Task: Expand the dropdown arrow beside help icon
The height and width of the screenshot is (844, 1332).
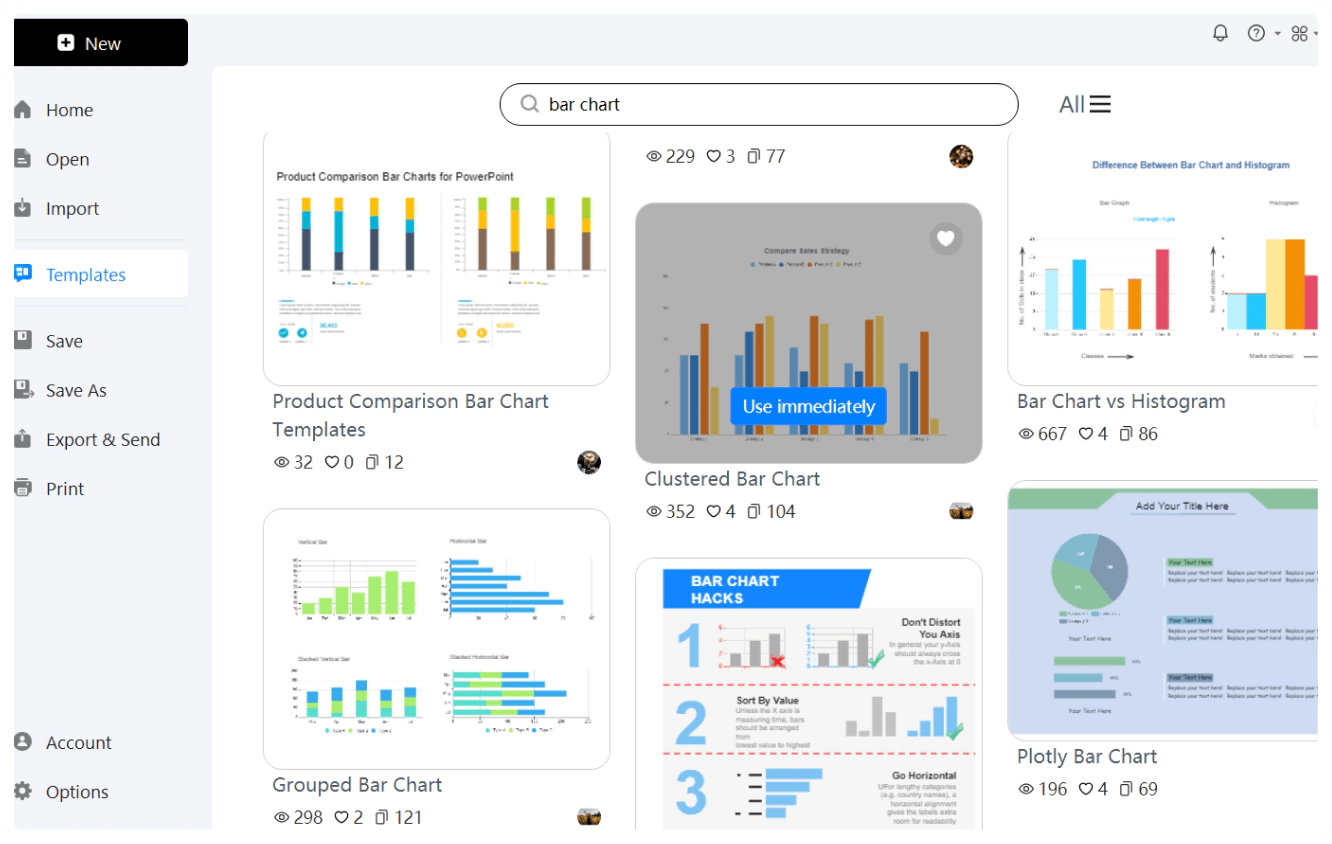Action: click(x=1277, y=34)
